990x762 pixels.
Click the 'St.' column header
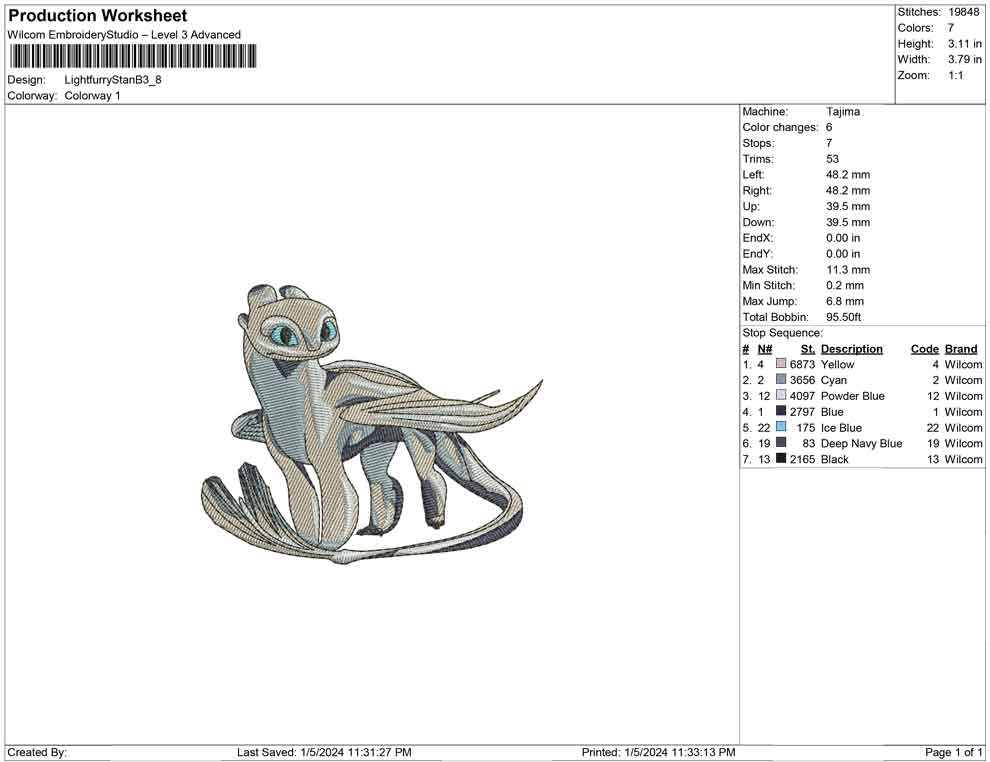[808, 349]
